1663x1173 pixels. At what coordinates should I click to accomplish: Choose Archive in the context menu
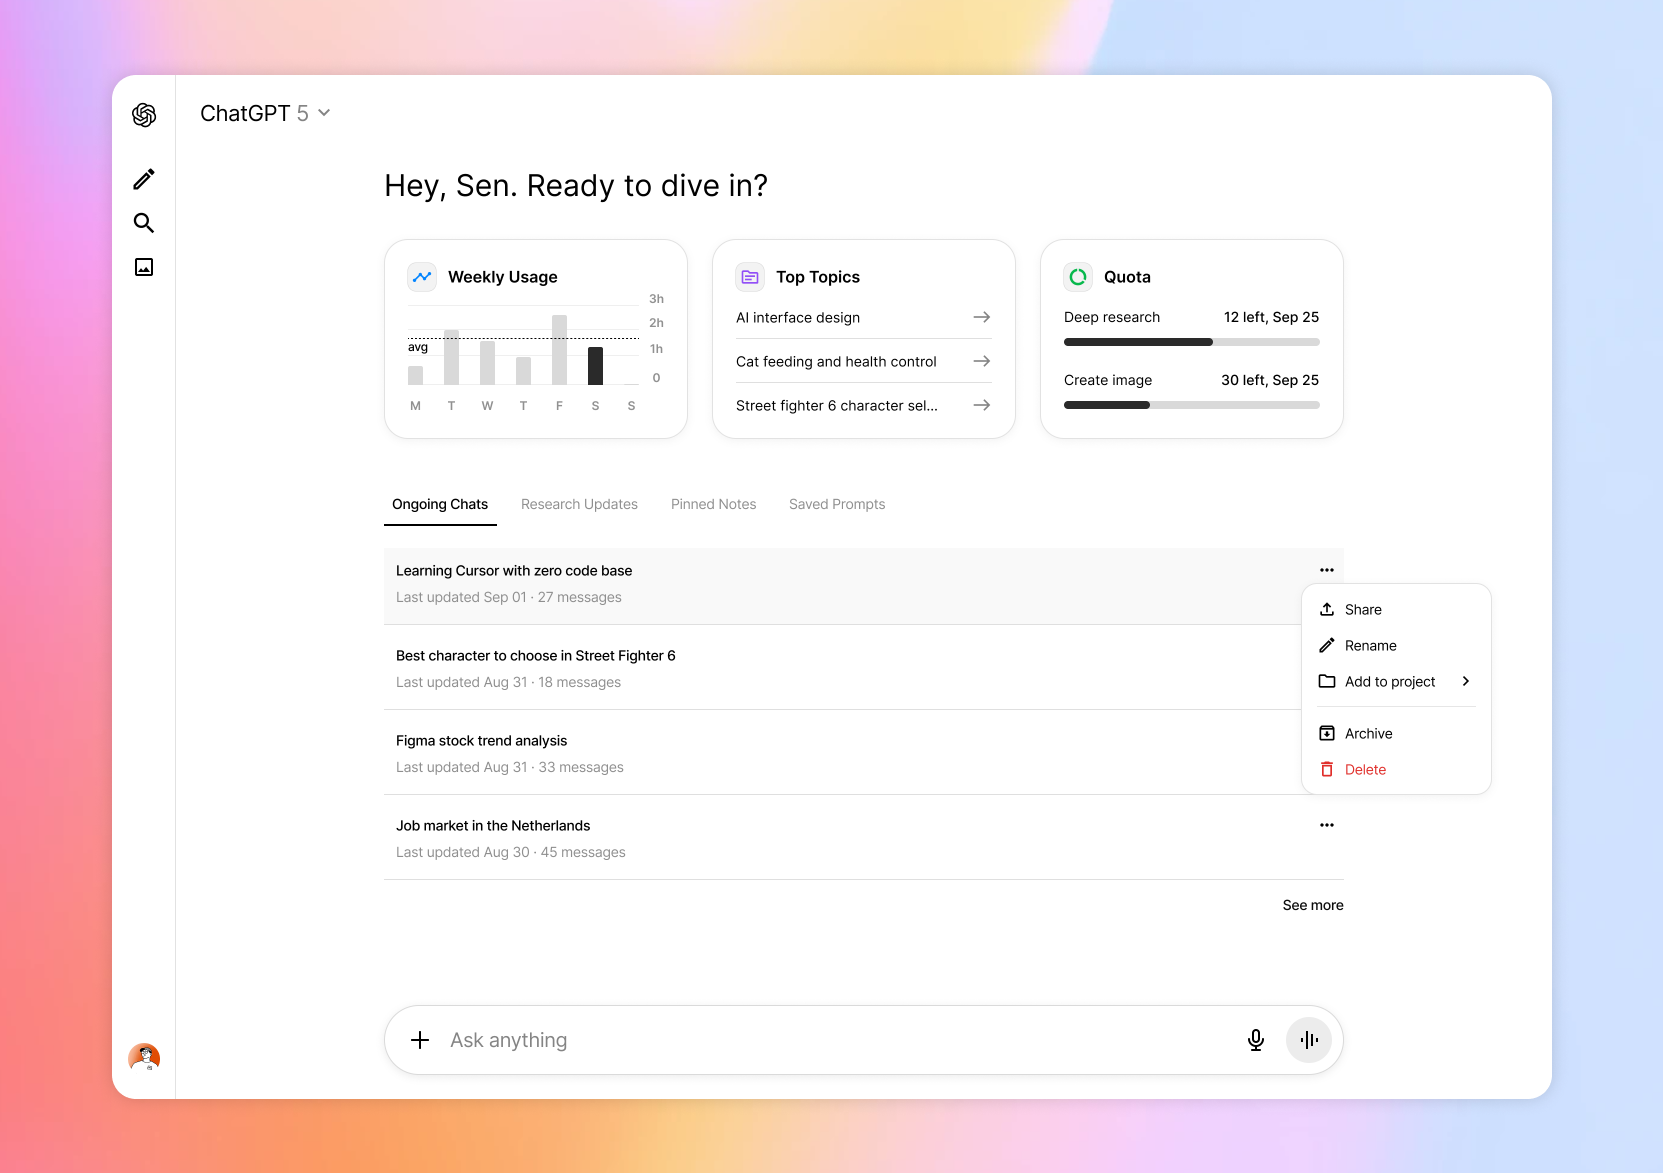point(1367,734)
